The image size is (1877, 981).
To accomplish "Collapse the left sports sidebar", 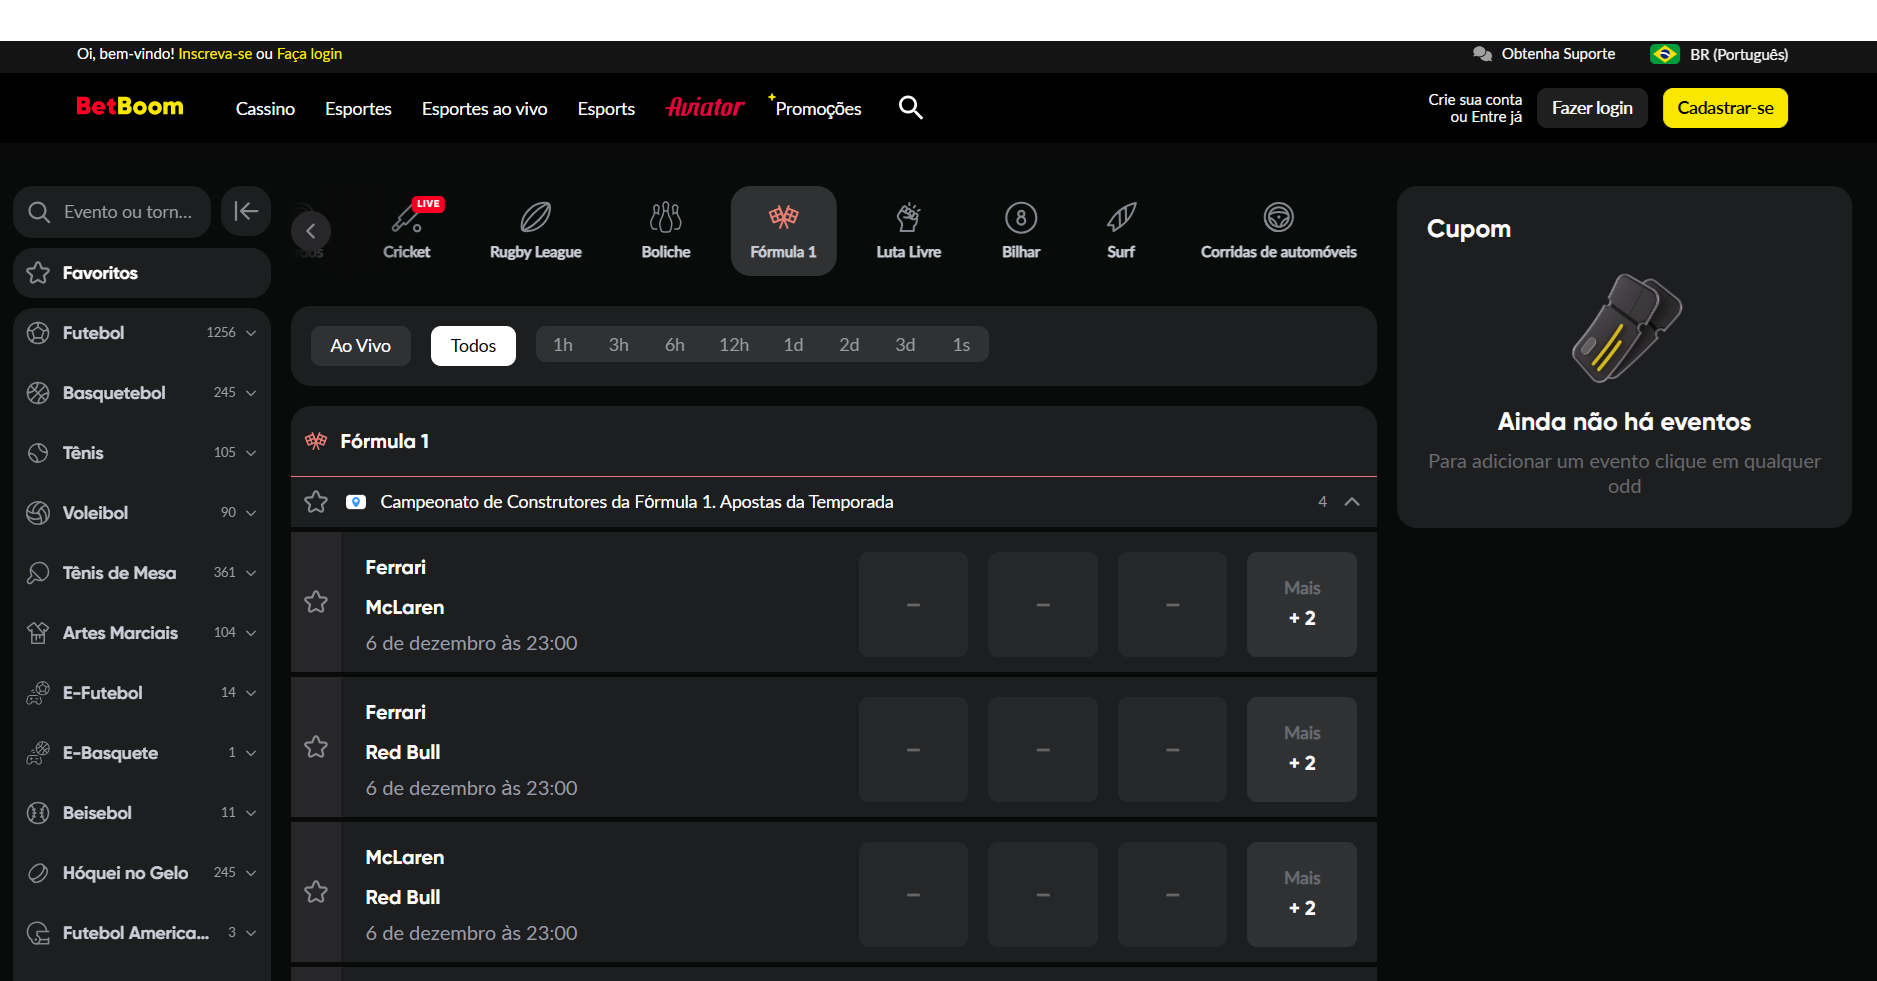I will tap(246, 211).
